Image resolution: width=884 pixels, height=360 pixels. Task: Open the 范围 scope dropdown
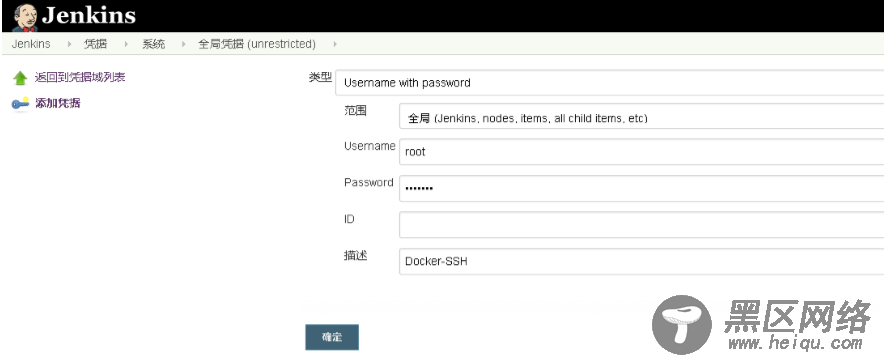642,117
